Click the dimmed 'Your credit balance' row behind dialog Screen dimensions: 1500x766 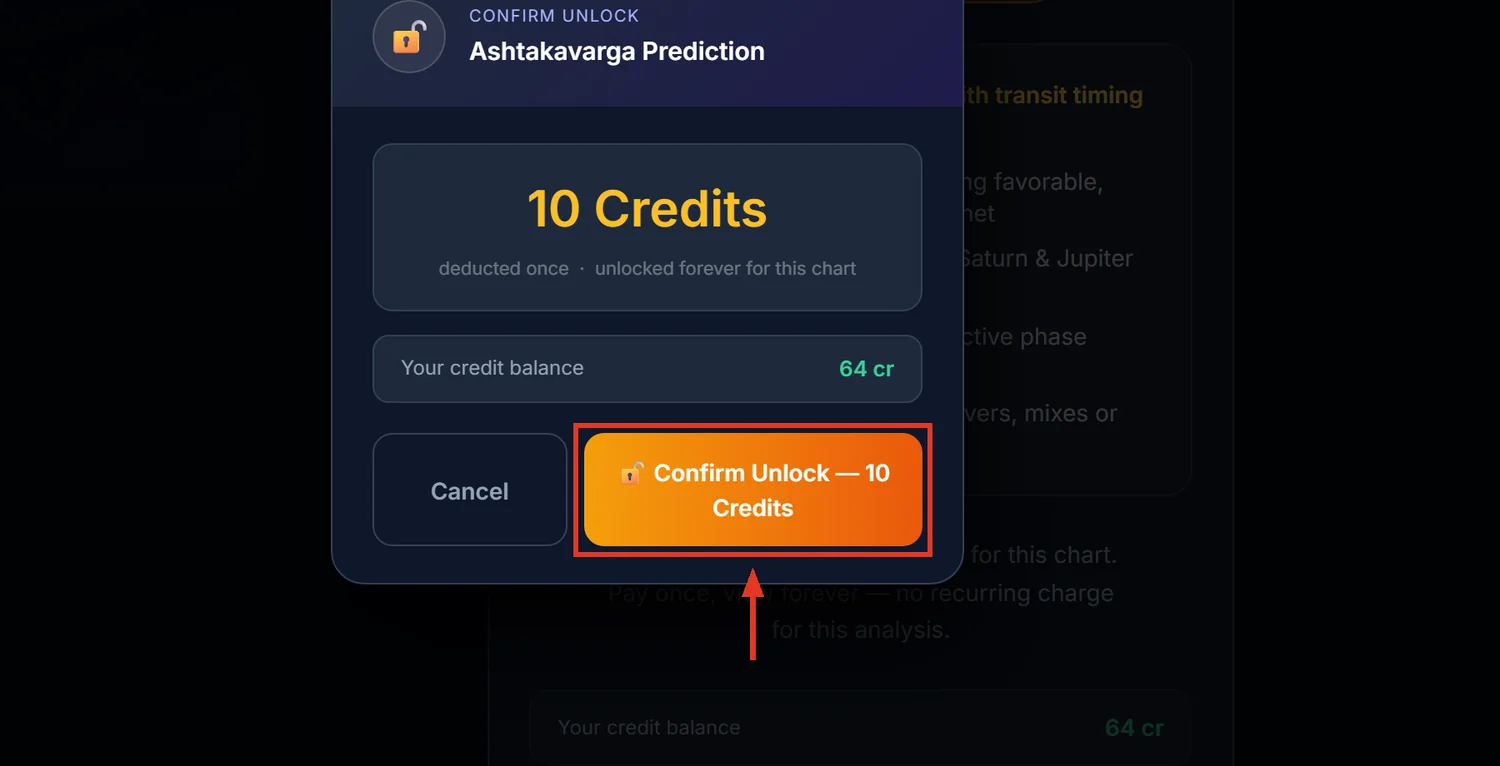pos(860,728)
